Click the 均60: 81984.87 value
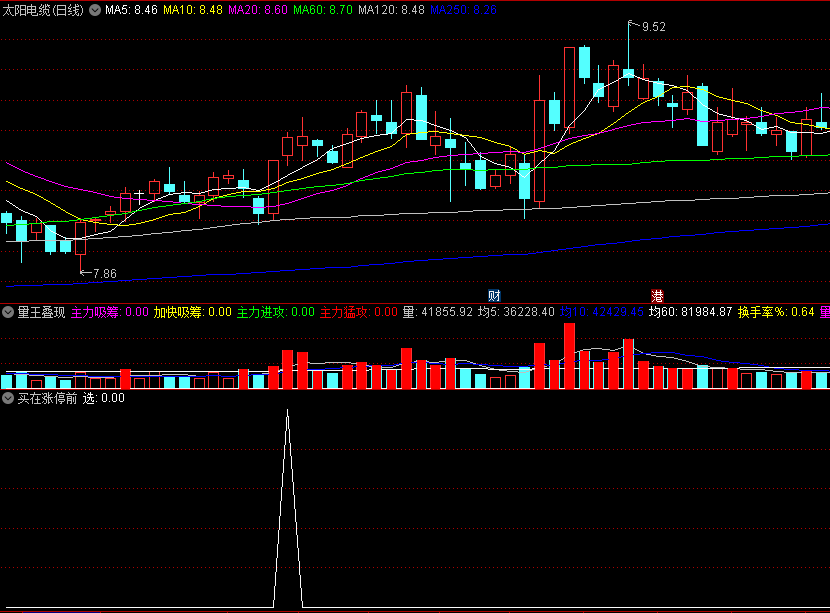Image resolution: width=830 pixels, height=613 pixels. (x=691, y=312)
